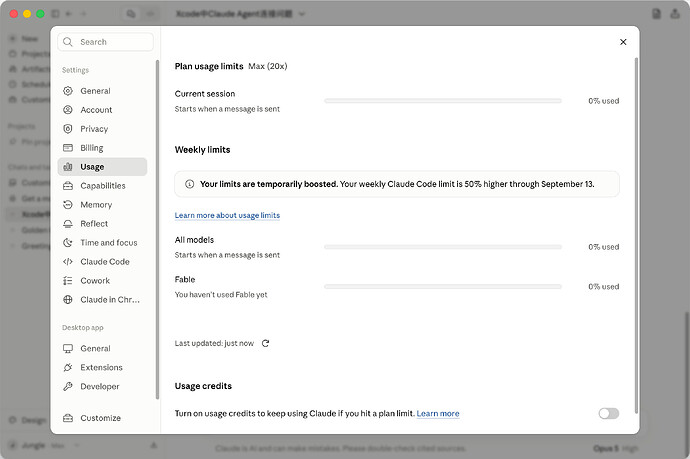Expand the conversation title dropdown chevron
Image resolution: width=690 pixels, height=459 pixels.
[302, 14]
